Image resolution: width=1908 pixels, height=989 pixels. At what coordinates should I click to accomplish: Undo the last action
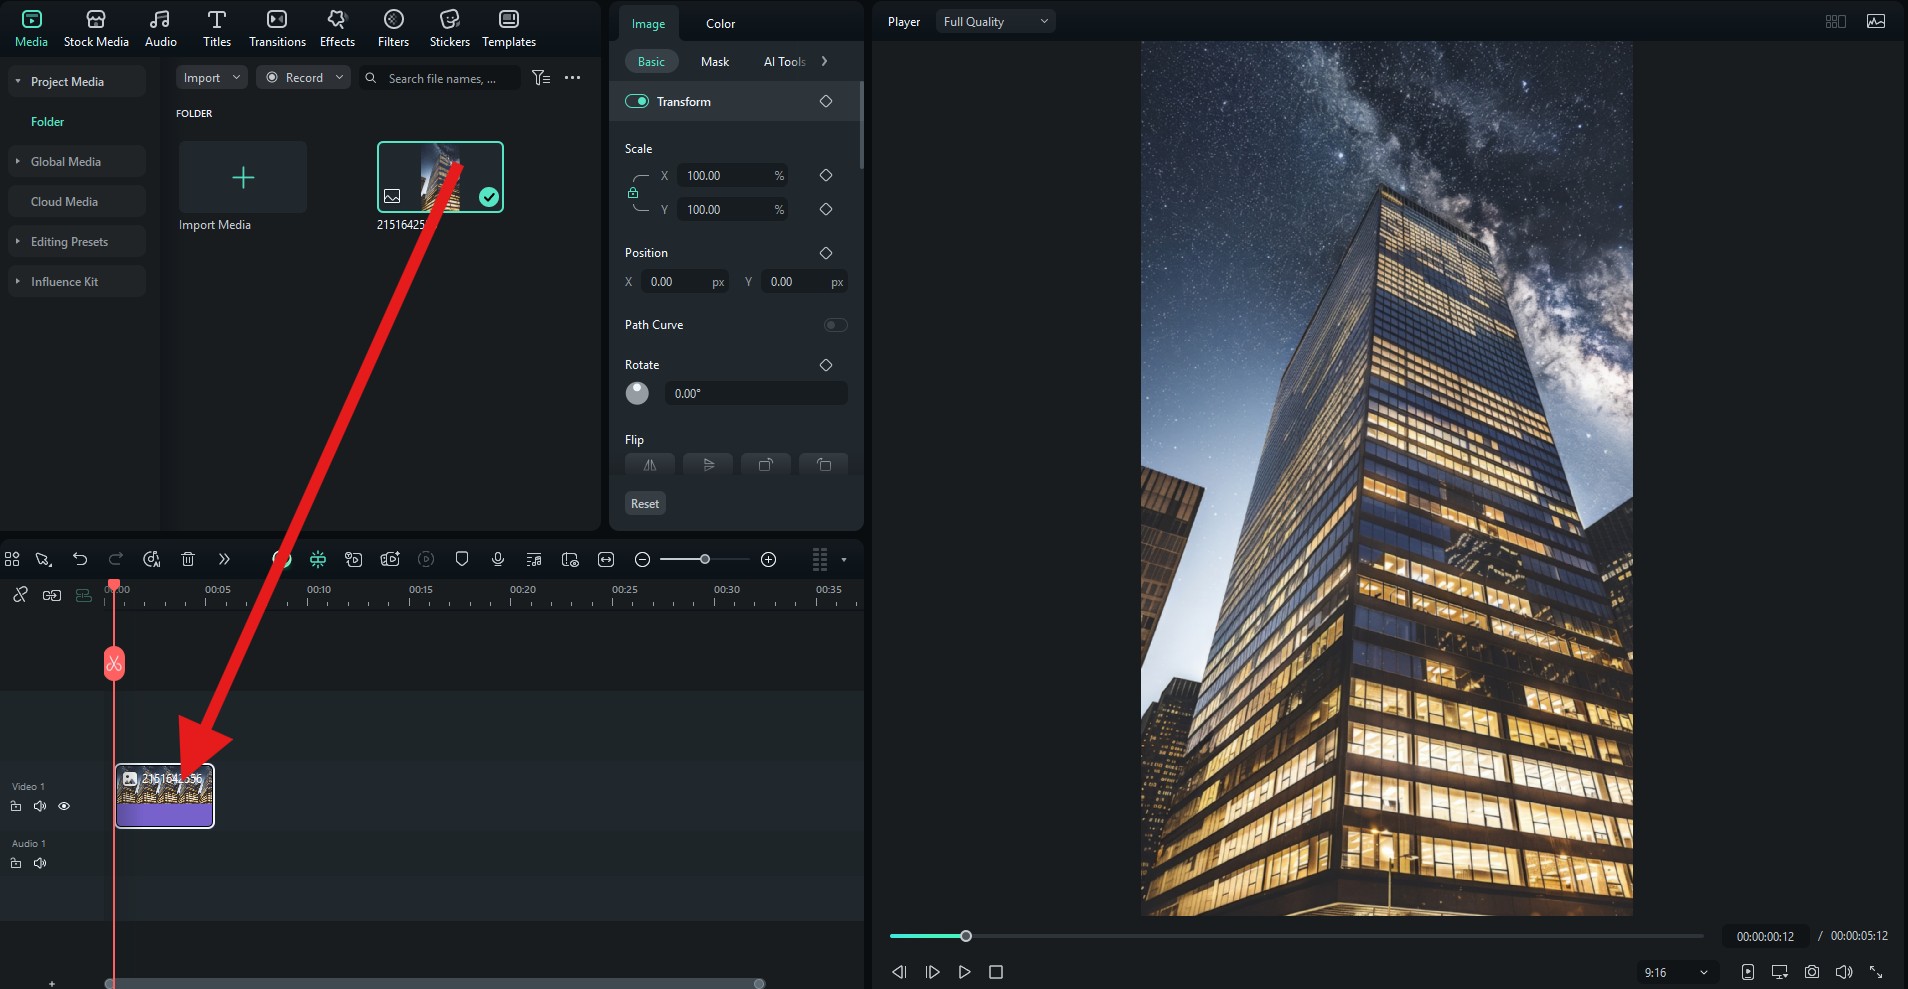(80, 559)
